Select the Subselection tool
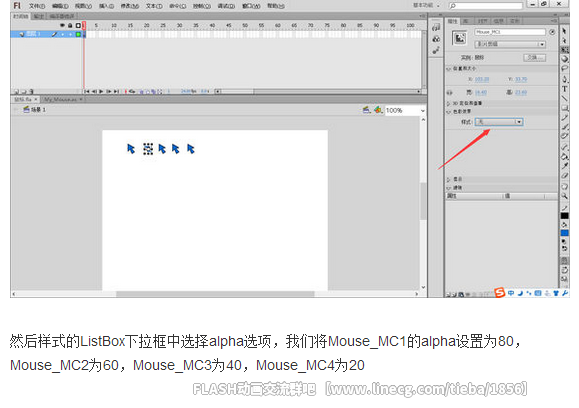This screenshot has width=579, height=408. tap(565, 40)
